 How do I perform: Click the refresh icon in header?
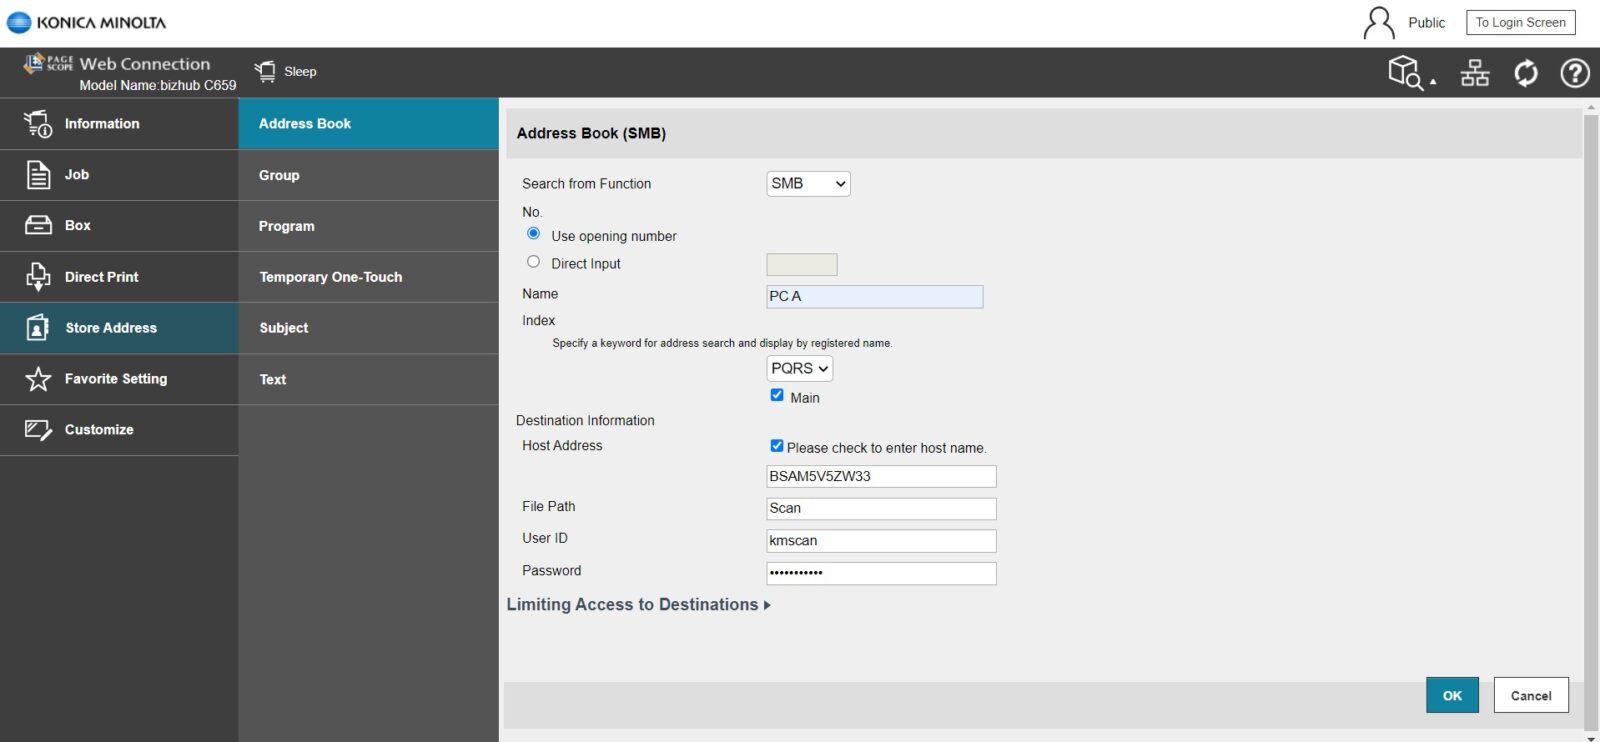1525,73
